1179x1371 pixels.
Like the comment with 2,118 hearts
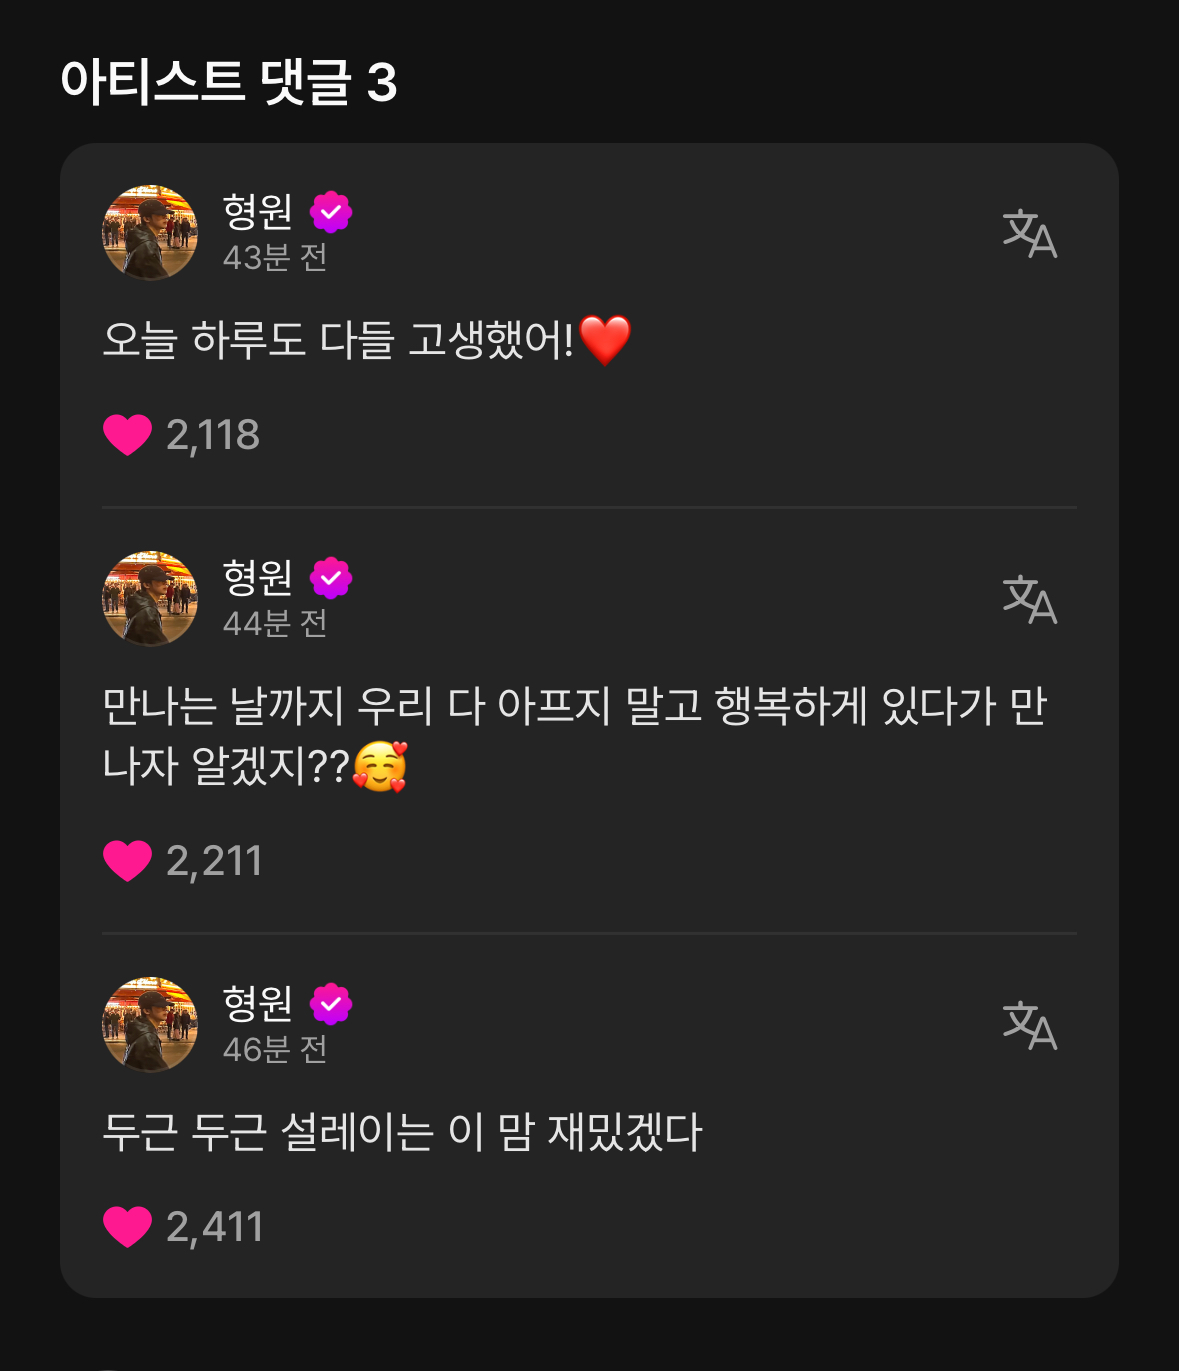(127, 435)
